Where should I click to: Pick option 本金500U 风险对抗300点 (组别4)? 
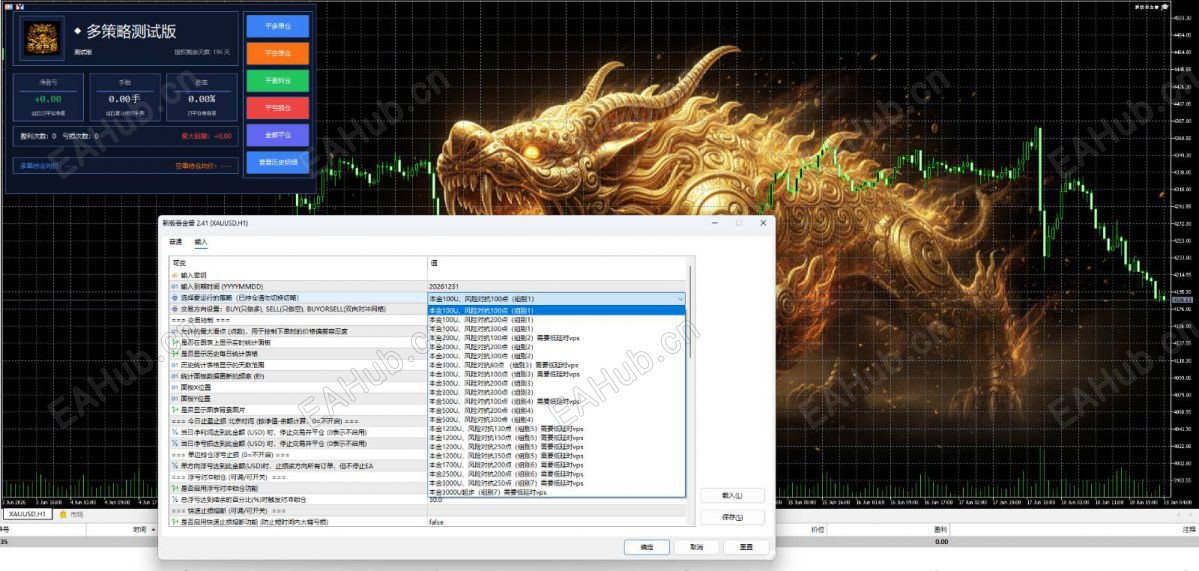(x=557, y=420)
